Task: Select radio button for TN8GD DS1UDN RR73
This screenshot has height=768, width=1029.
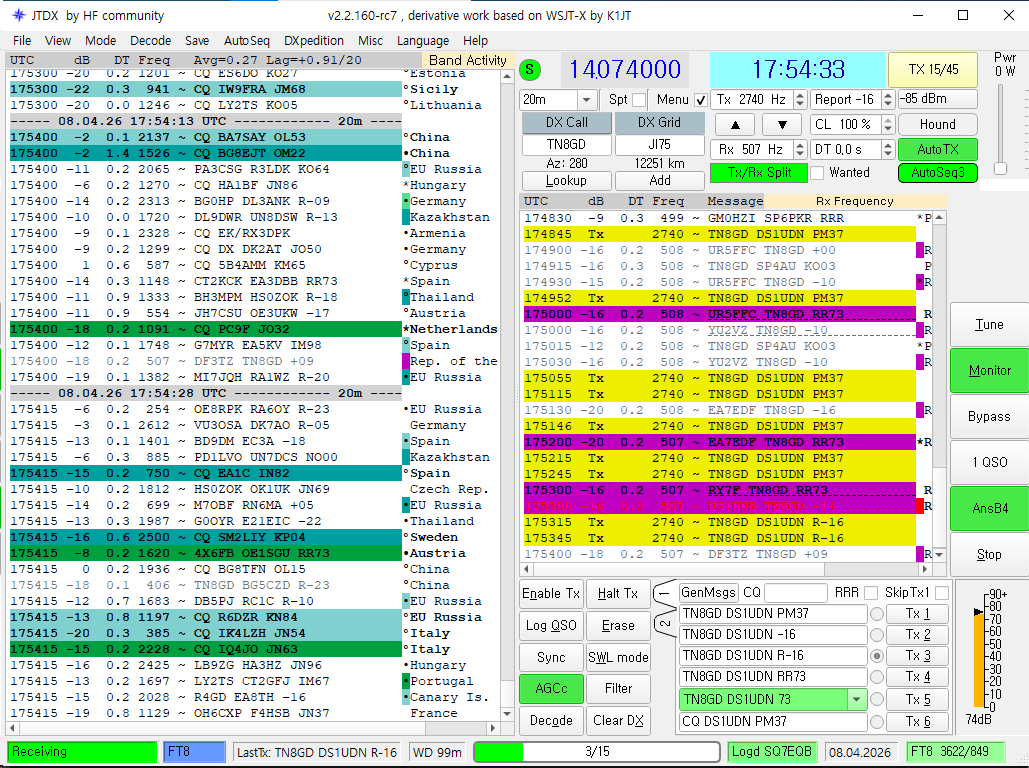Action: point(876,677)
